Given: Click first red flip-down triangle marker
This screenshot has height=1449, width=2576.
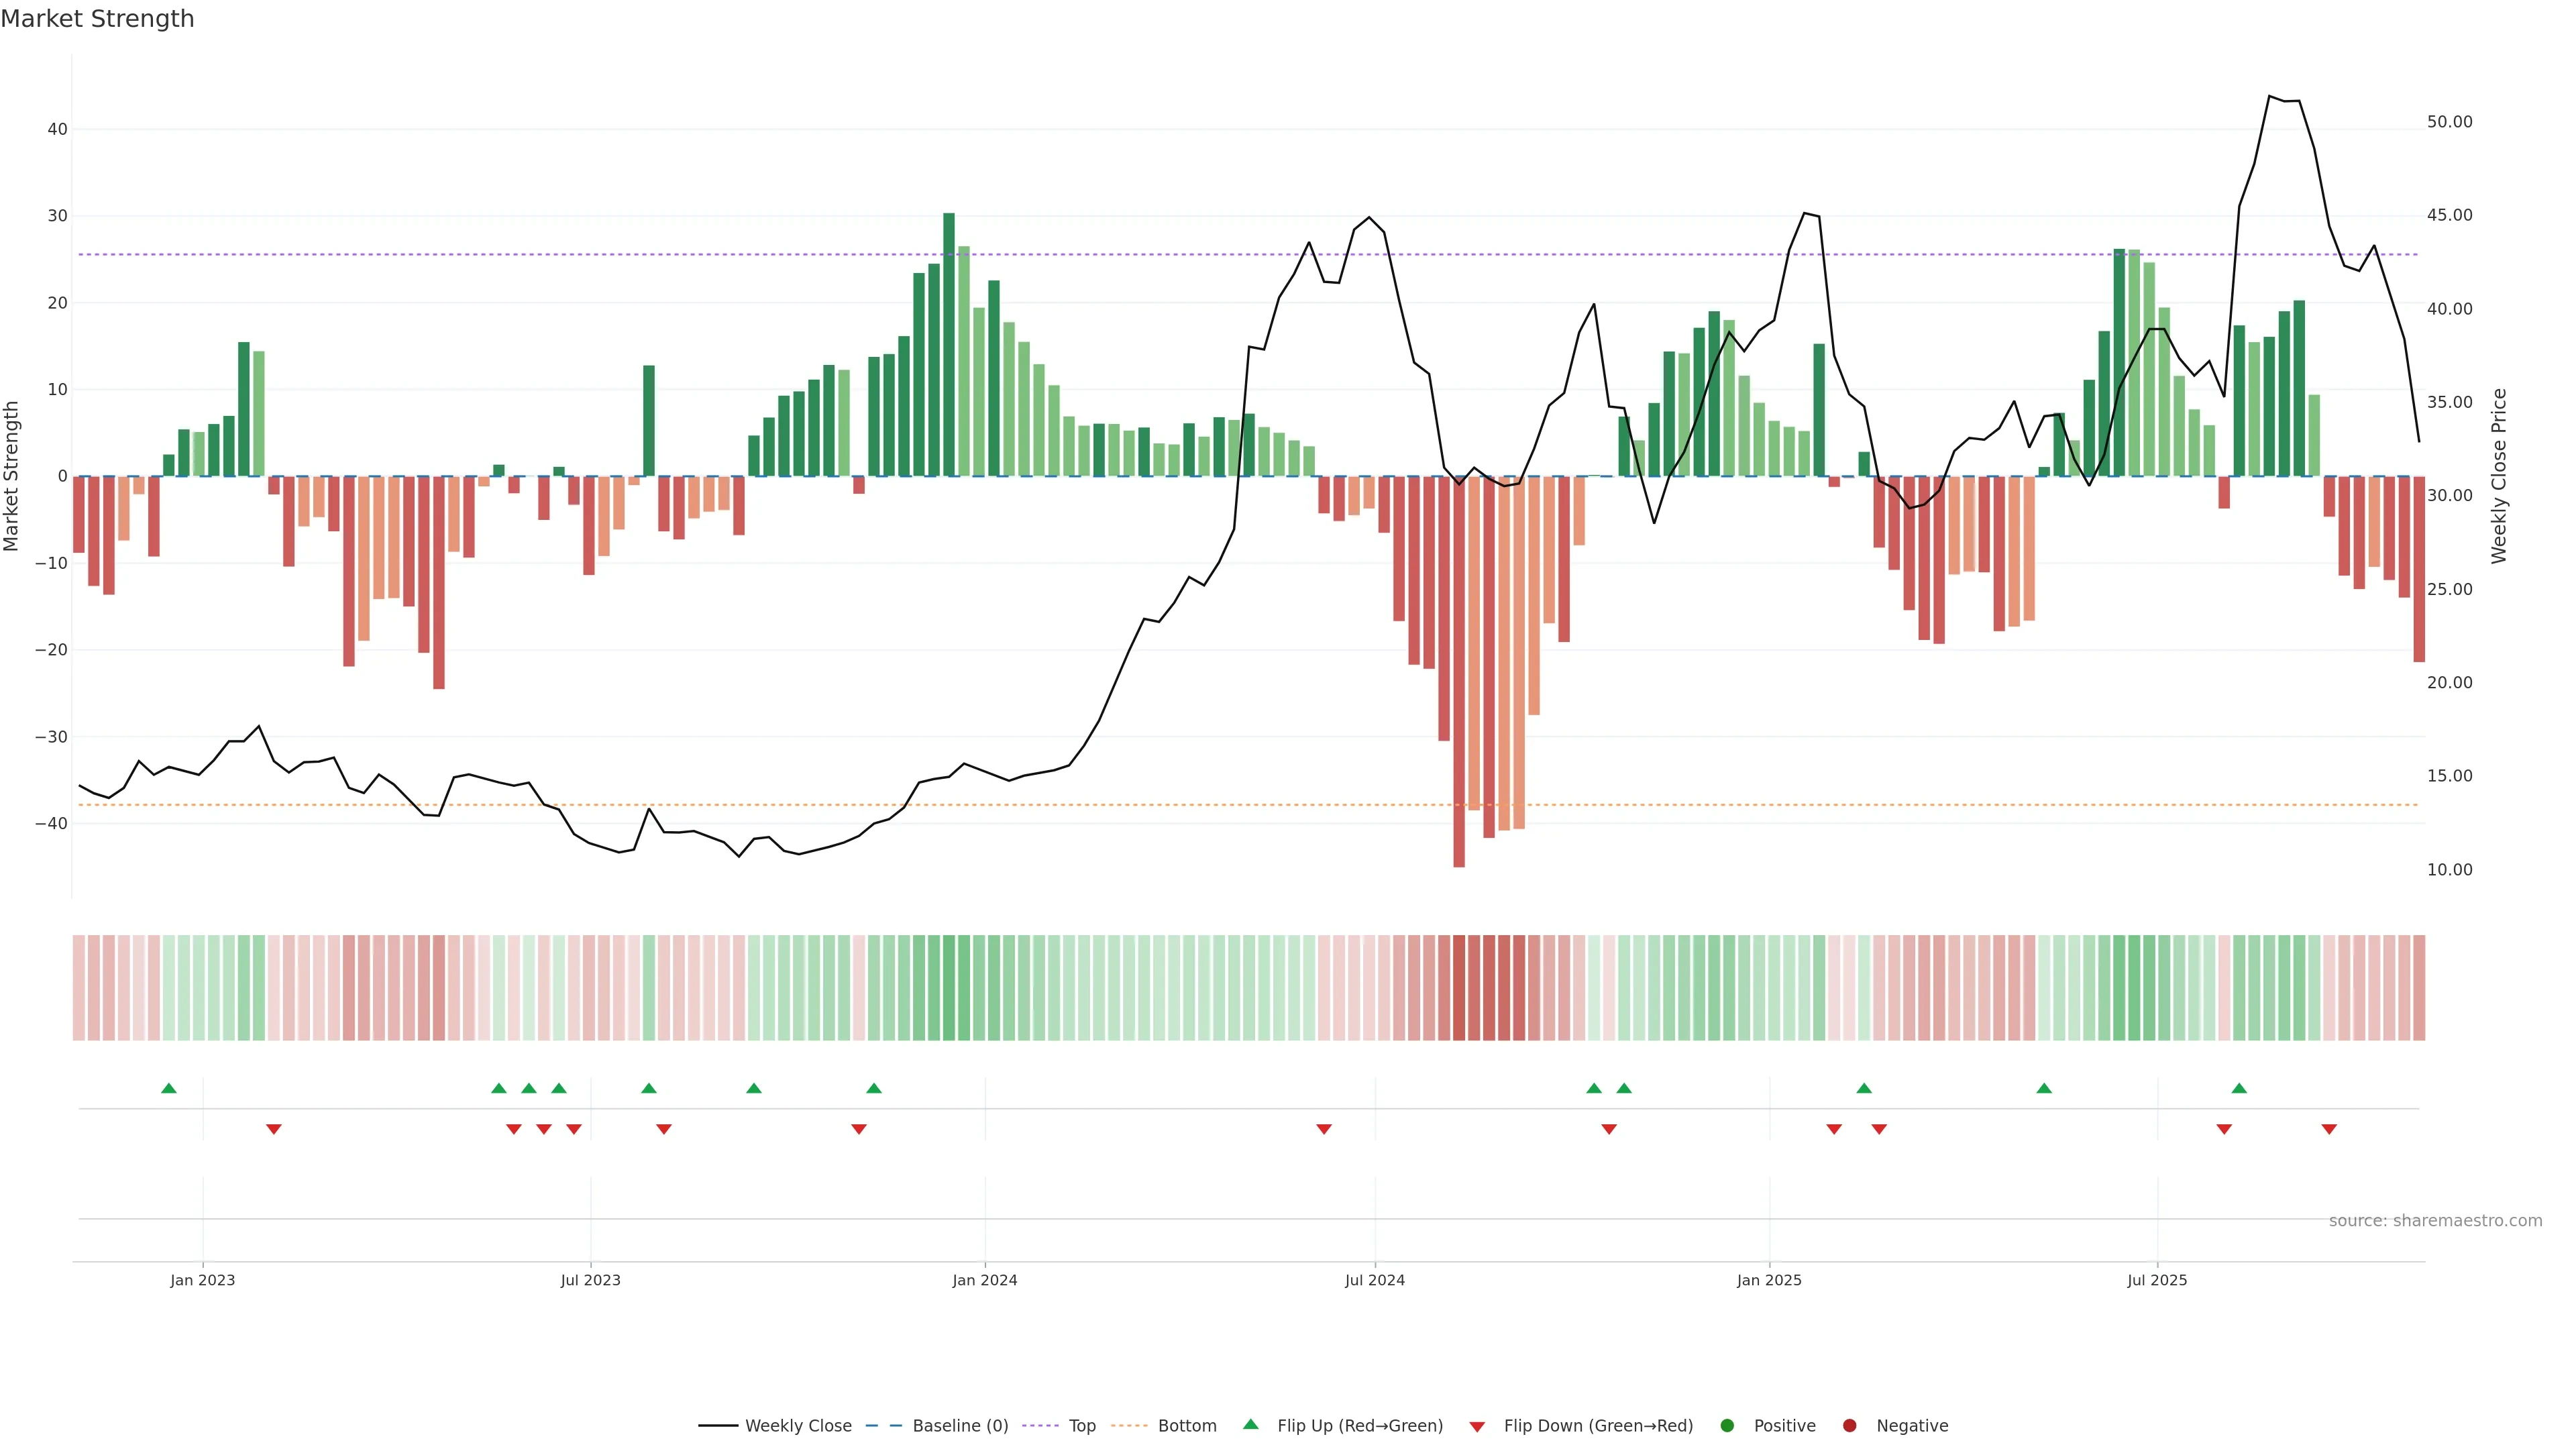Looking at the screenshot, I should (x=274, y=1129).
